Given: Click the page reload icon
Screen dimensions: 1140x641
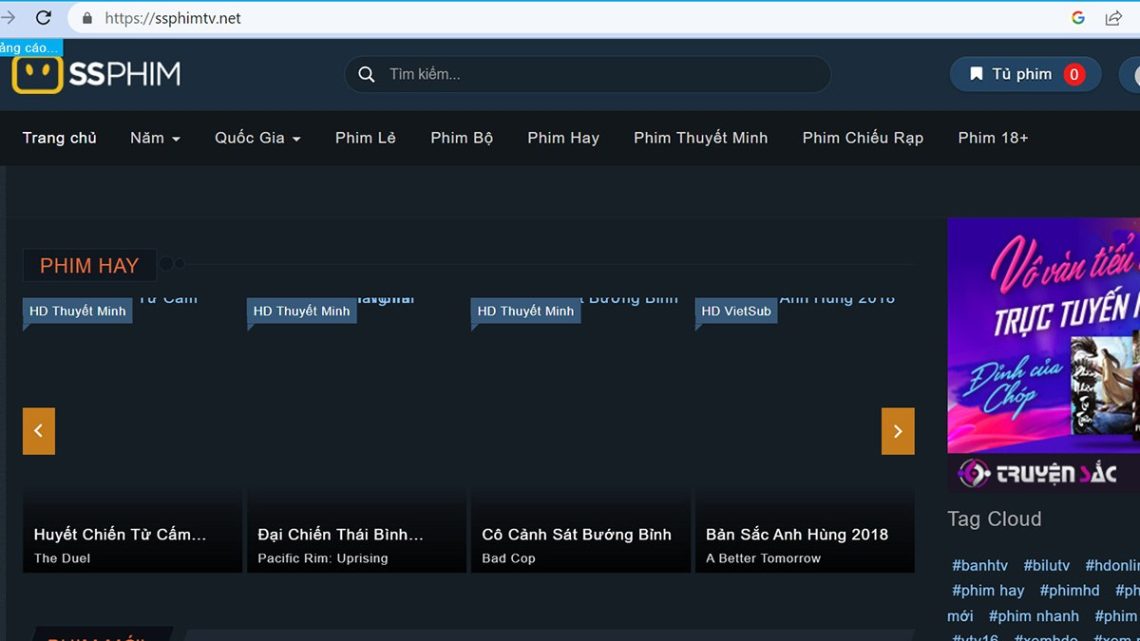Looking at the screenshot, I should point(42,17).
